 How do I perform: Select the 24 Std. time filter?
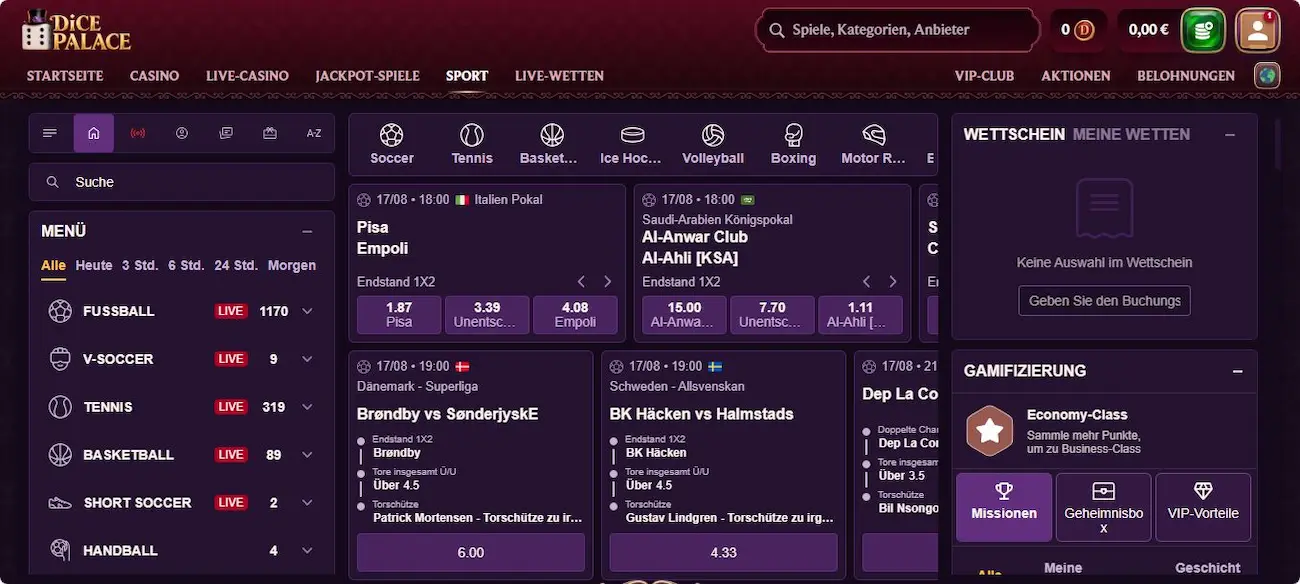236,265
